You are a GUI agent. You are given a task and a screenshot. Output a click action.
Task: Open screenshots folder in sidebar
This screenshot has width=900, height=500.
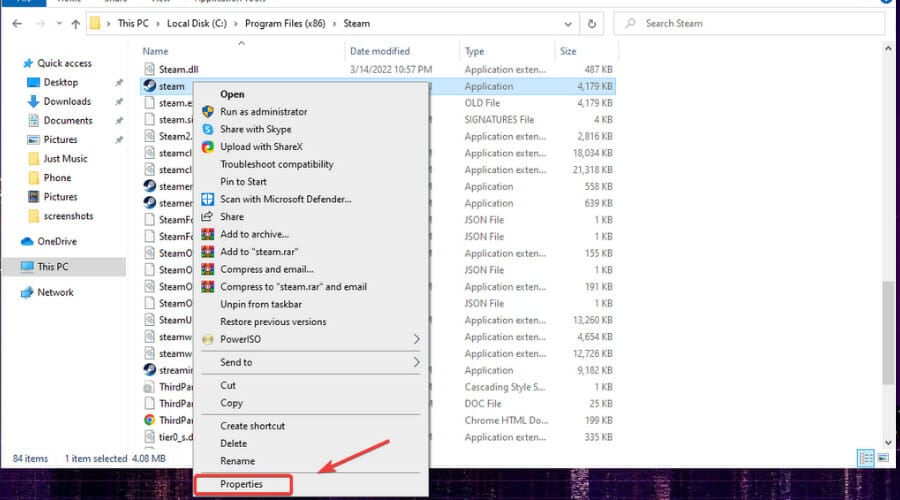68,216
